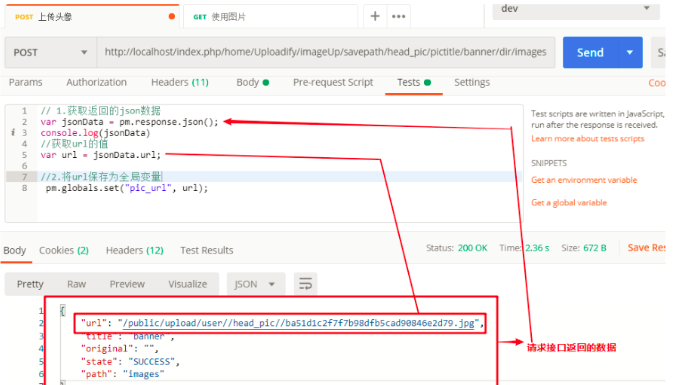Open the tab options ellipsis menu
Screen dimensions: 675x385
pos(398,16)
